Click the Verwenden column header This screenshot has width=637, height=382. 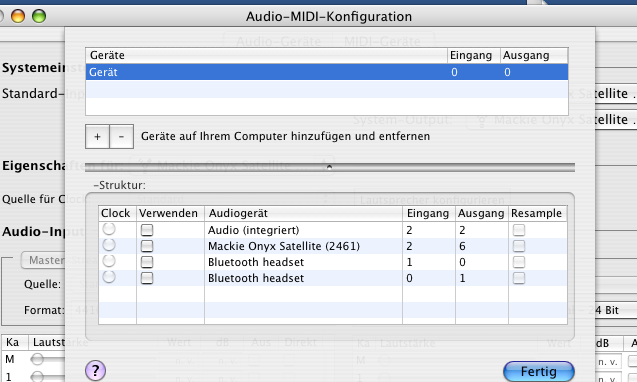coord(170,213)
